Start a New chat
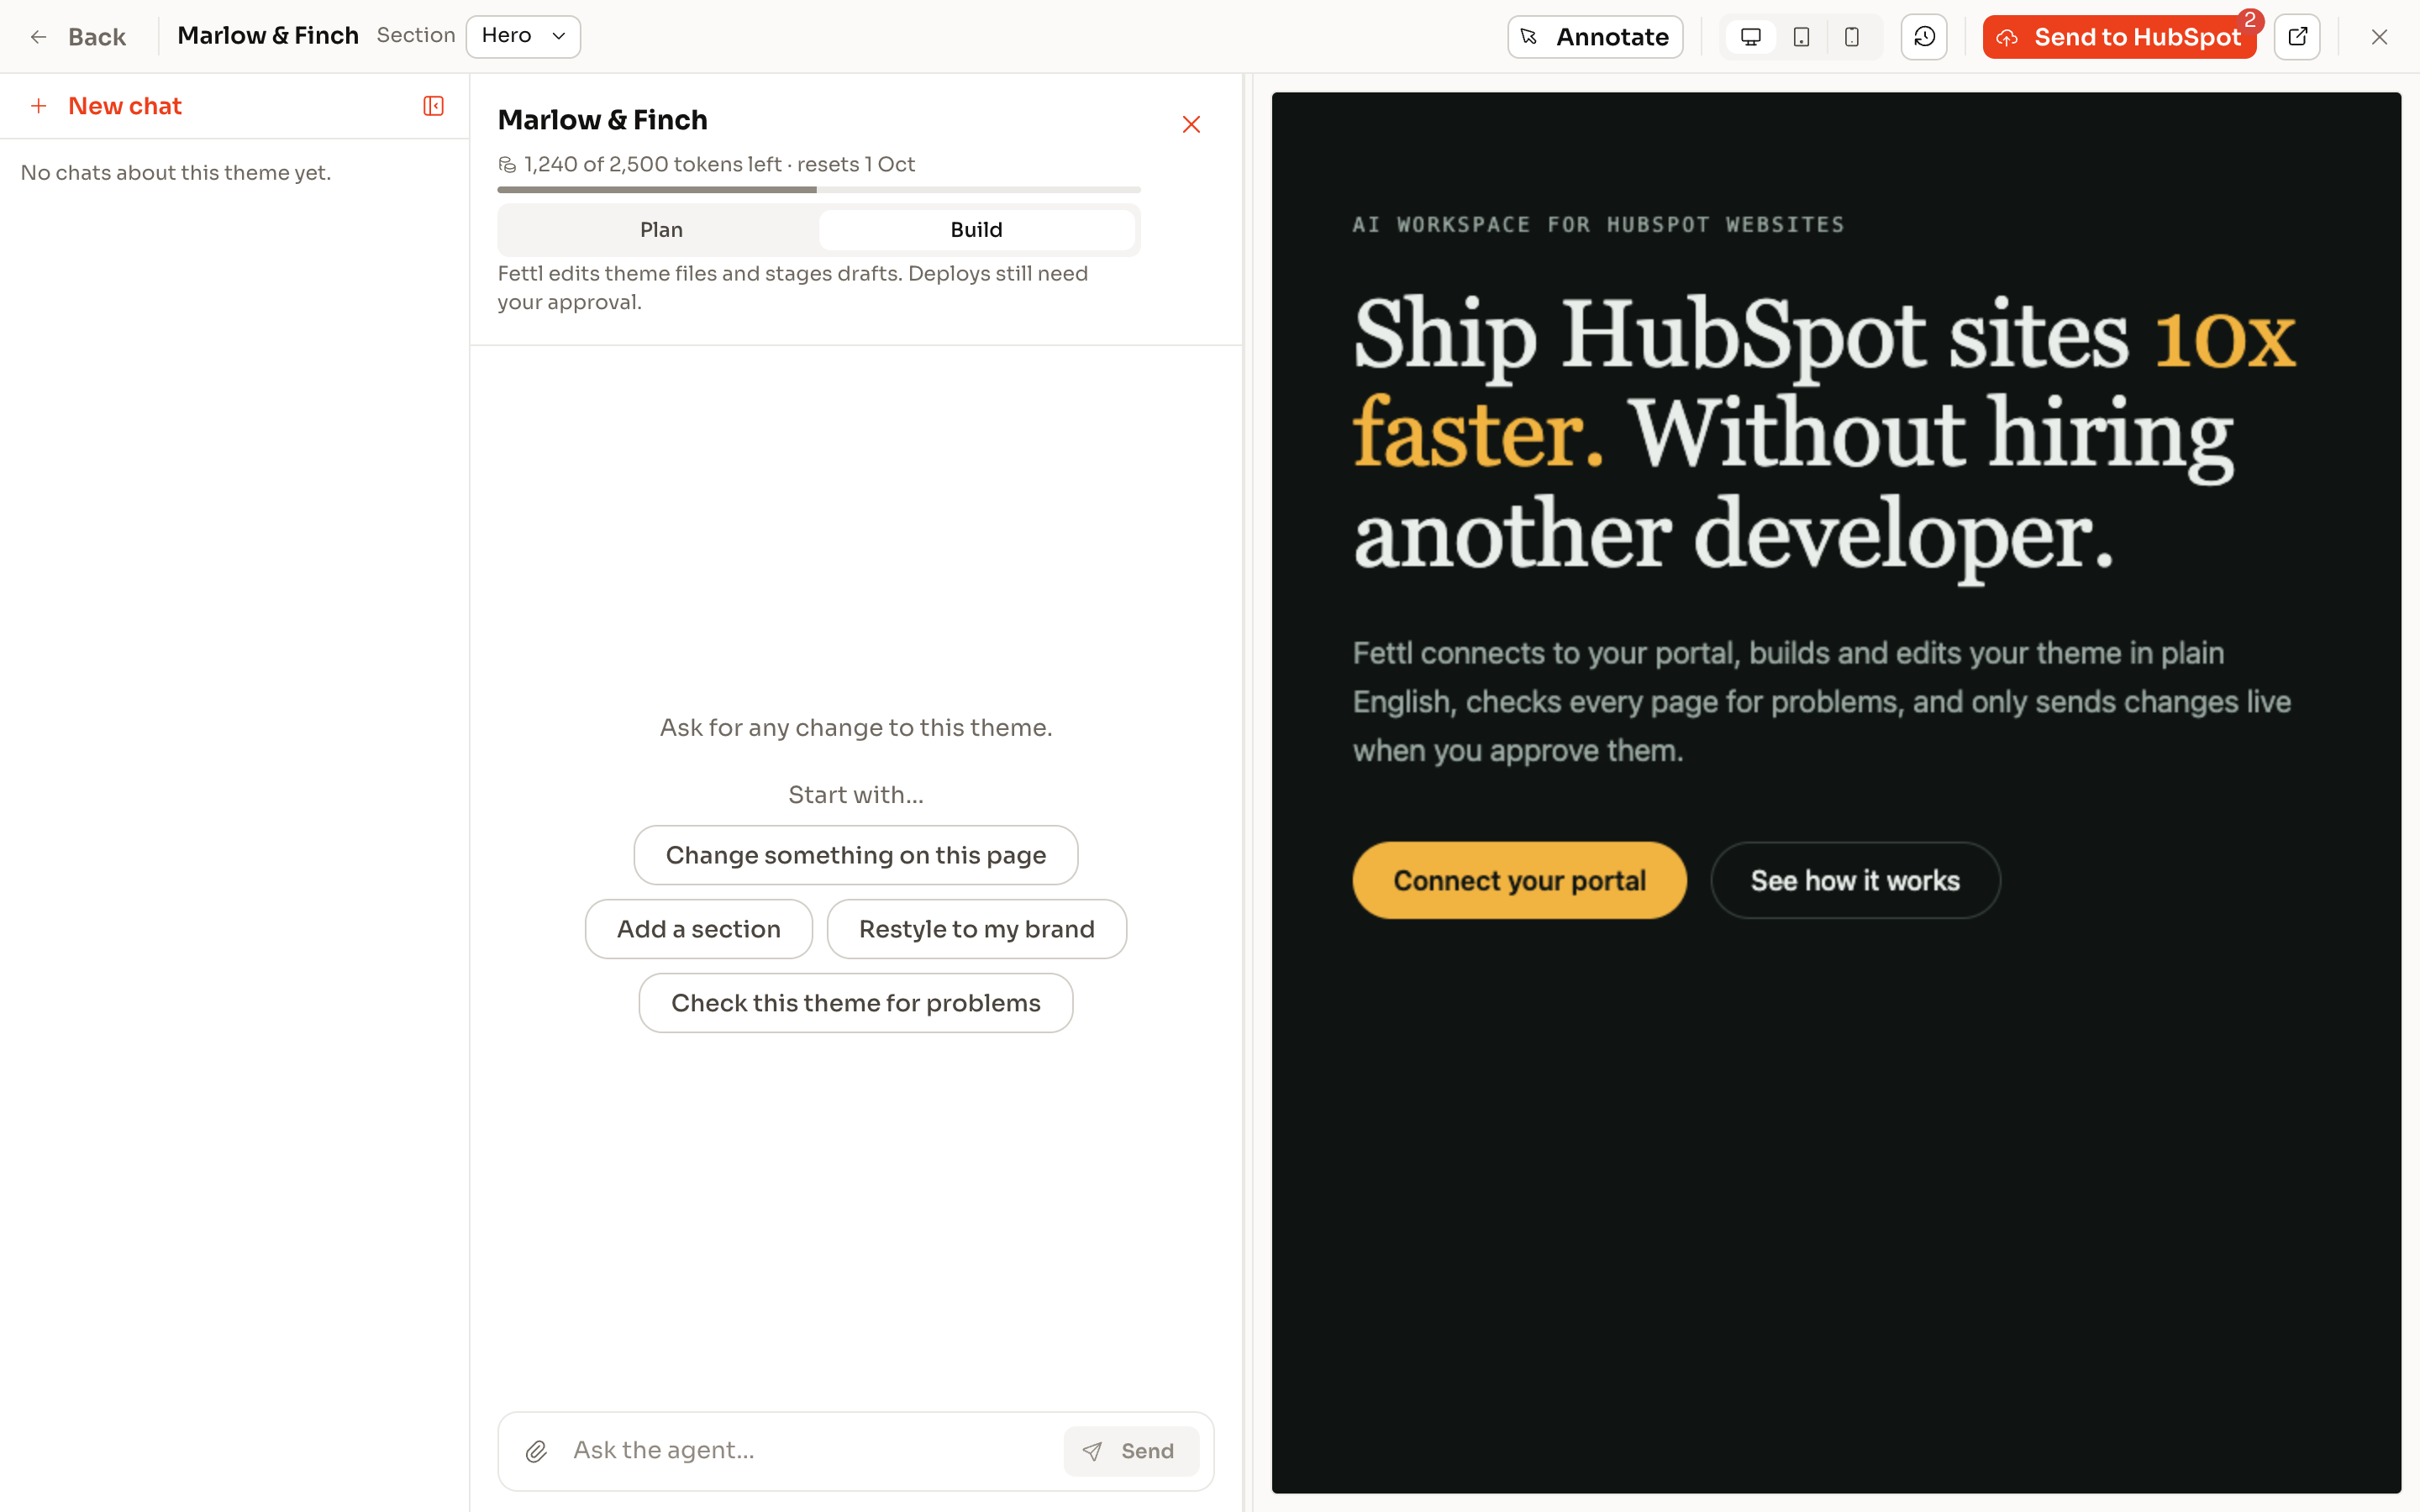The image size is (2420, 1512). 106,106
